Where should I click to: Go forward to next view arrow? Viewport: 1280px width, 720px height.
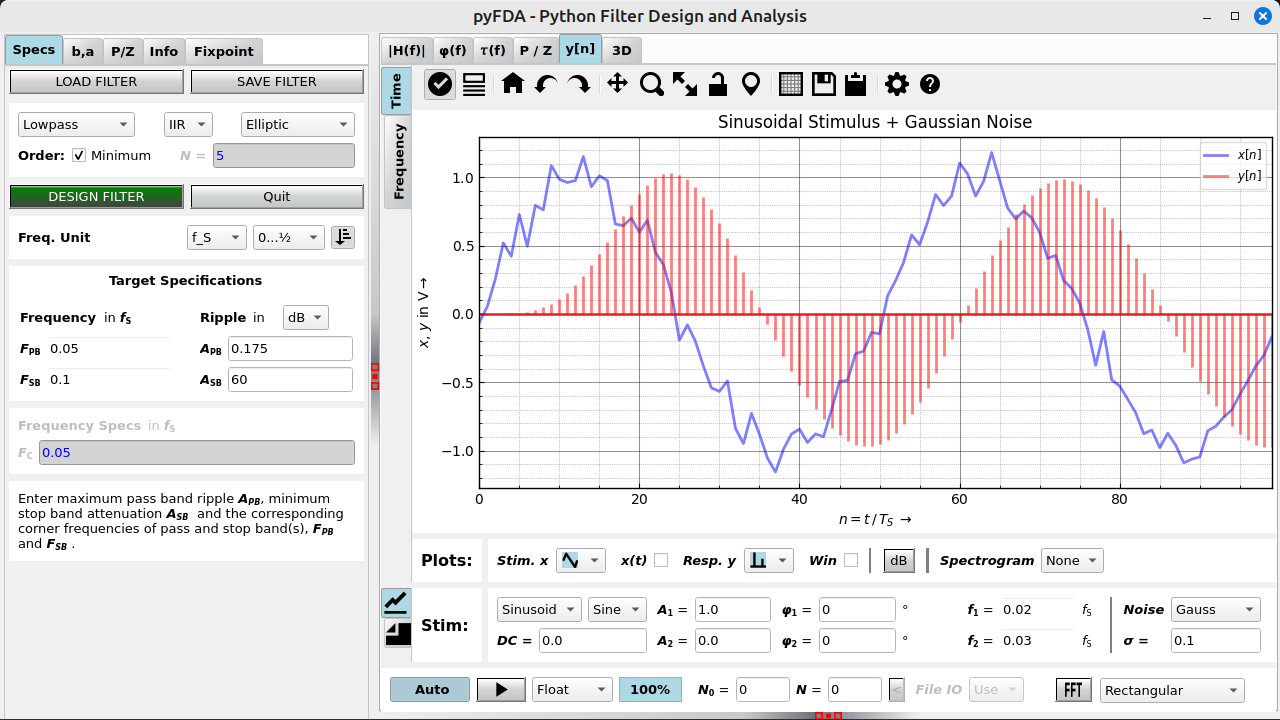(x=579, y=84)
